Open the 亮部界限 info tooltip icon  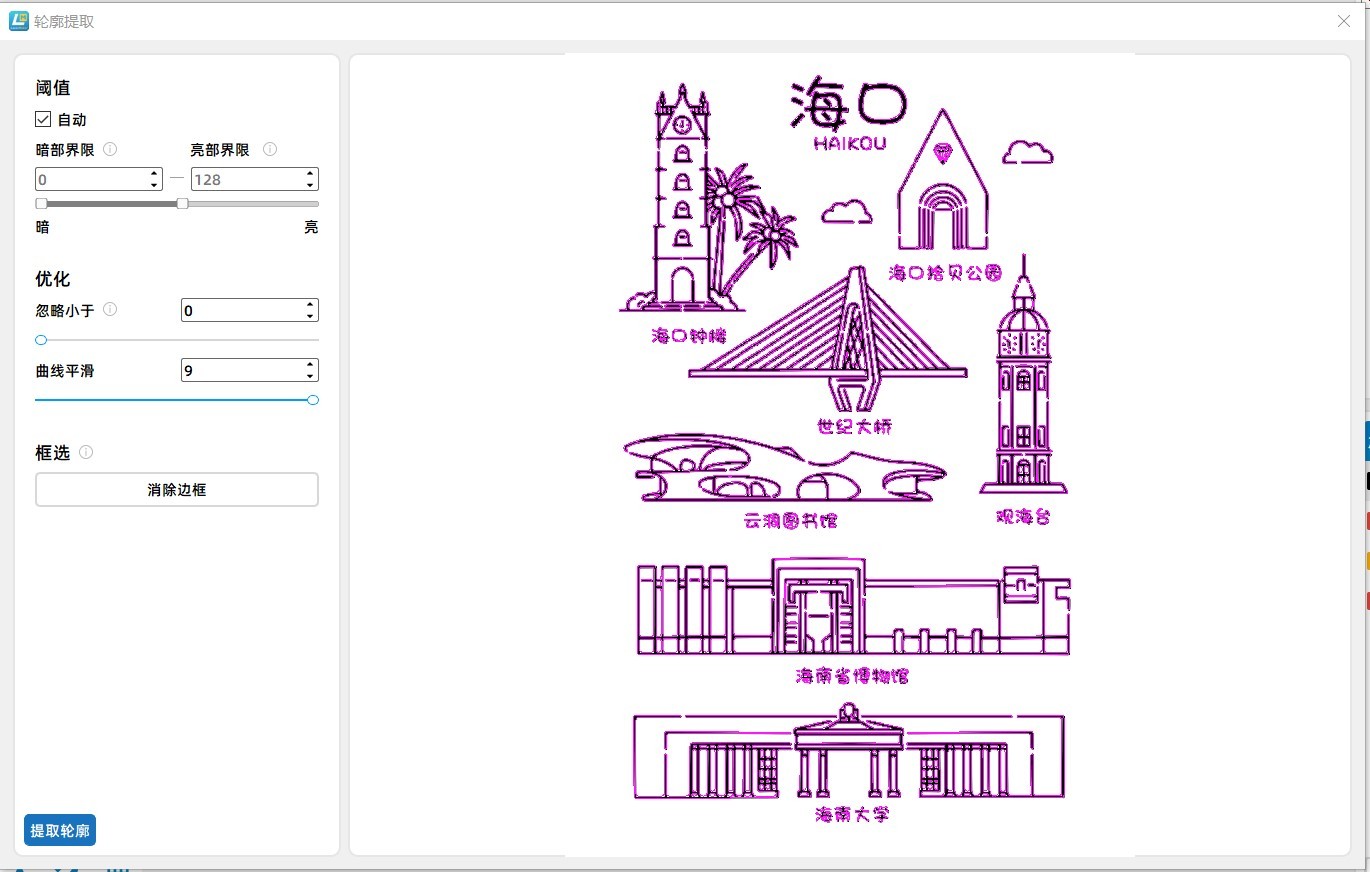pos(269,149)
